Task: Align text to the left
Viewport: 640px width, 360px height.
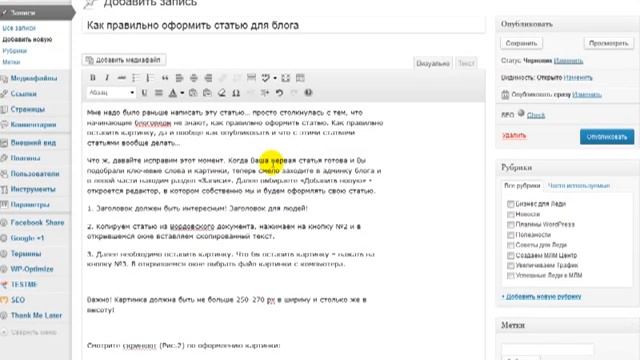Action: [x=179, y=78]
